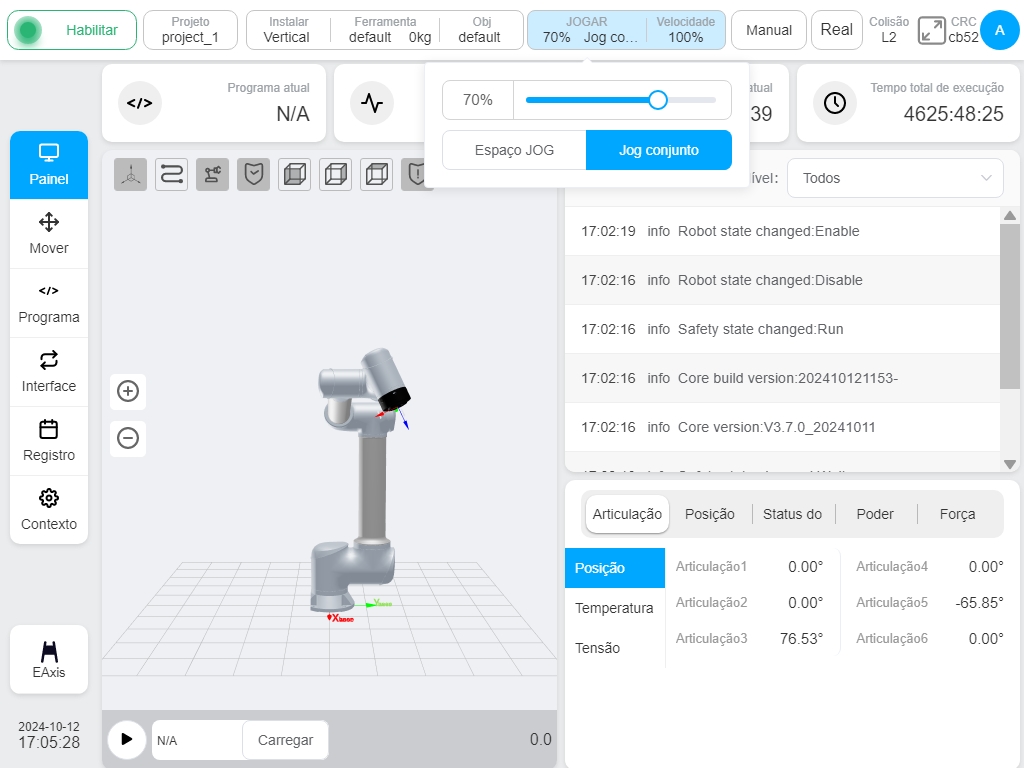Zoom out the 3D robot view
Image resolution: width=1024 pixels, height=768 pixels.
pos(128,438)
